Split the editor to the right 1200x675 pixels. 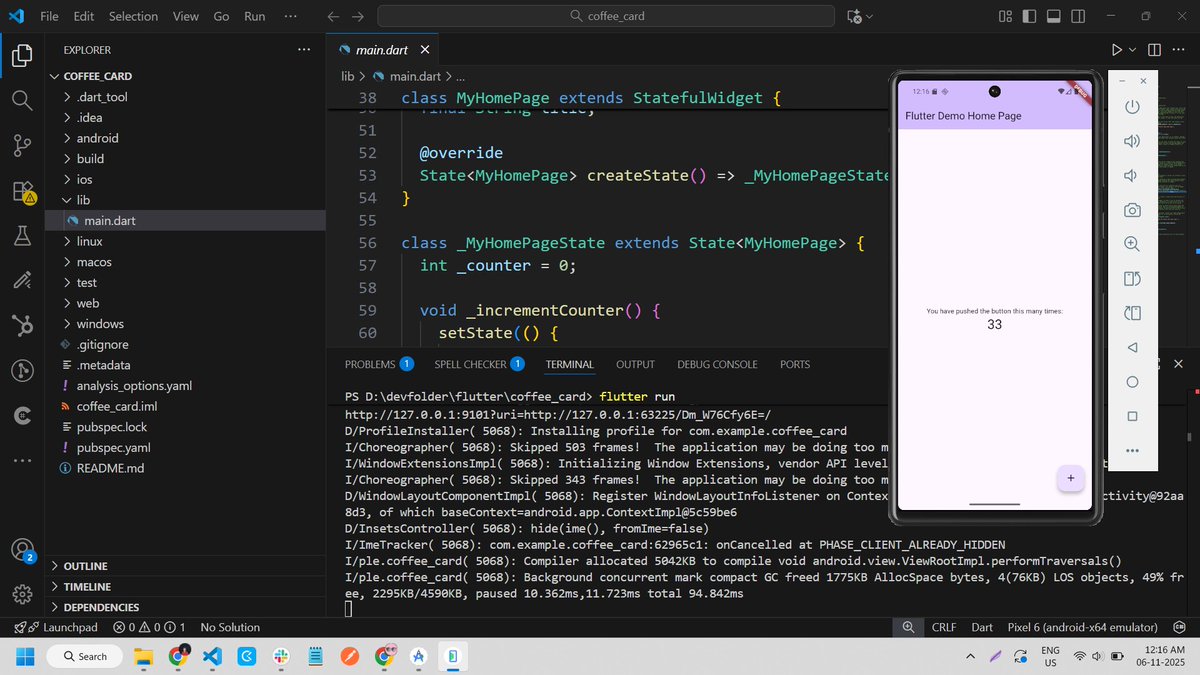(x=1154, y=50)
